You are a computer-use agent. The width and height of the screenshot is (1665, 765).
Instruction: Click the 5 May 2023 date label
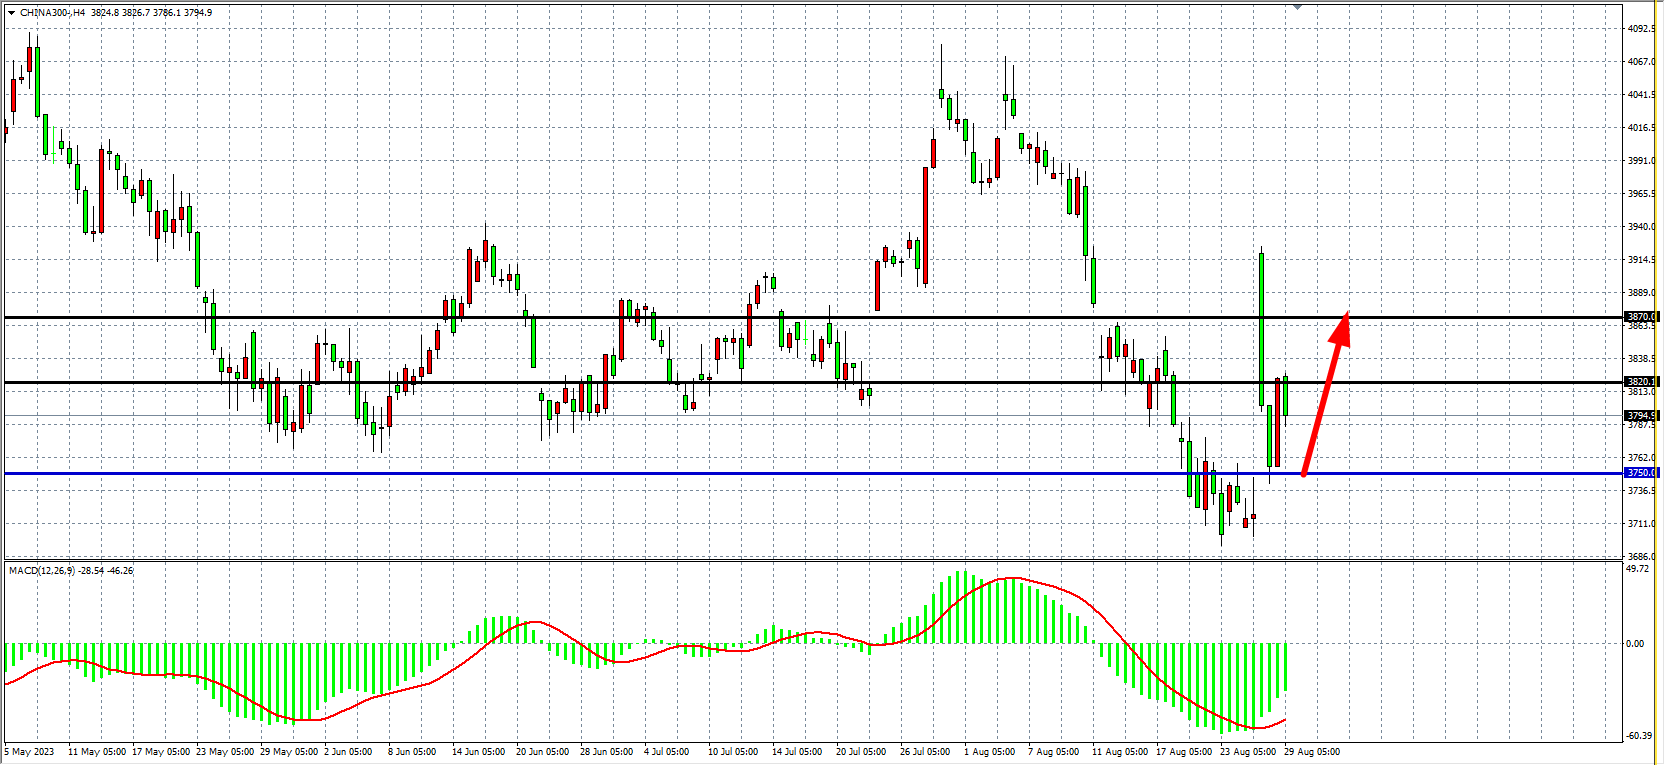(31, 751)
